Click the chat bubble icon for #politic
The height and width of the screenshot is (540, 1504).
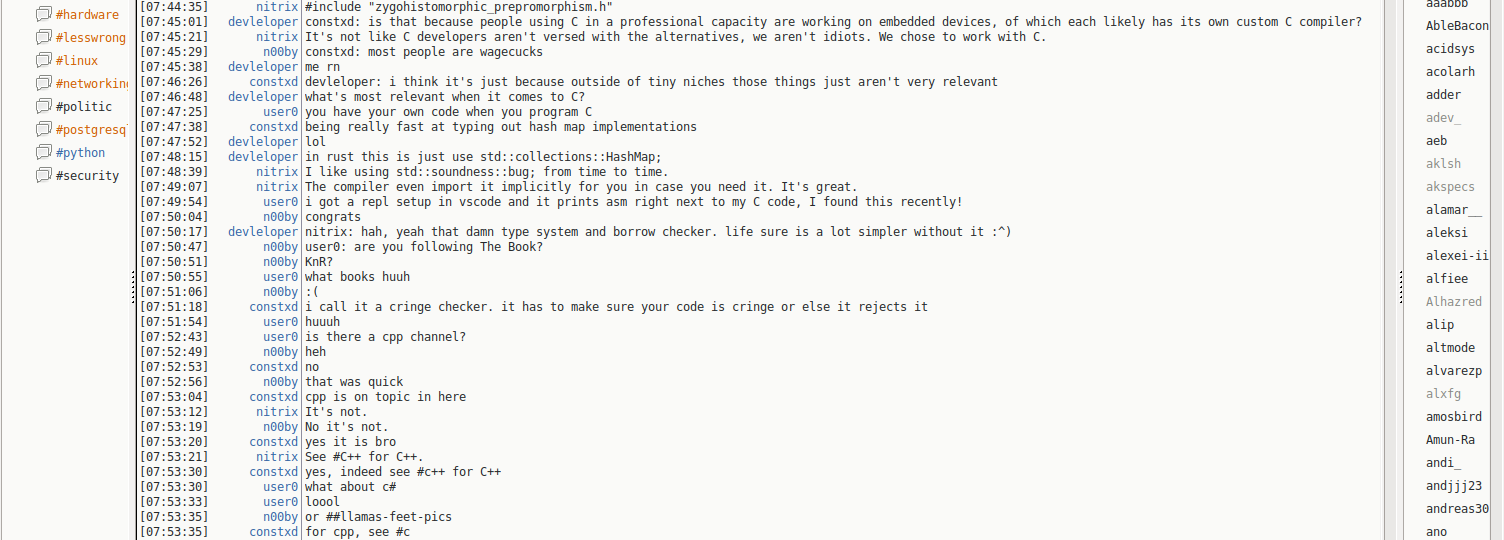[43, 106]
